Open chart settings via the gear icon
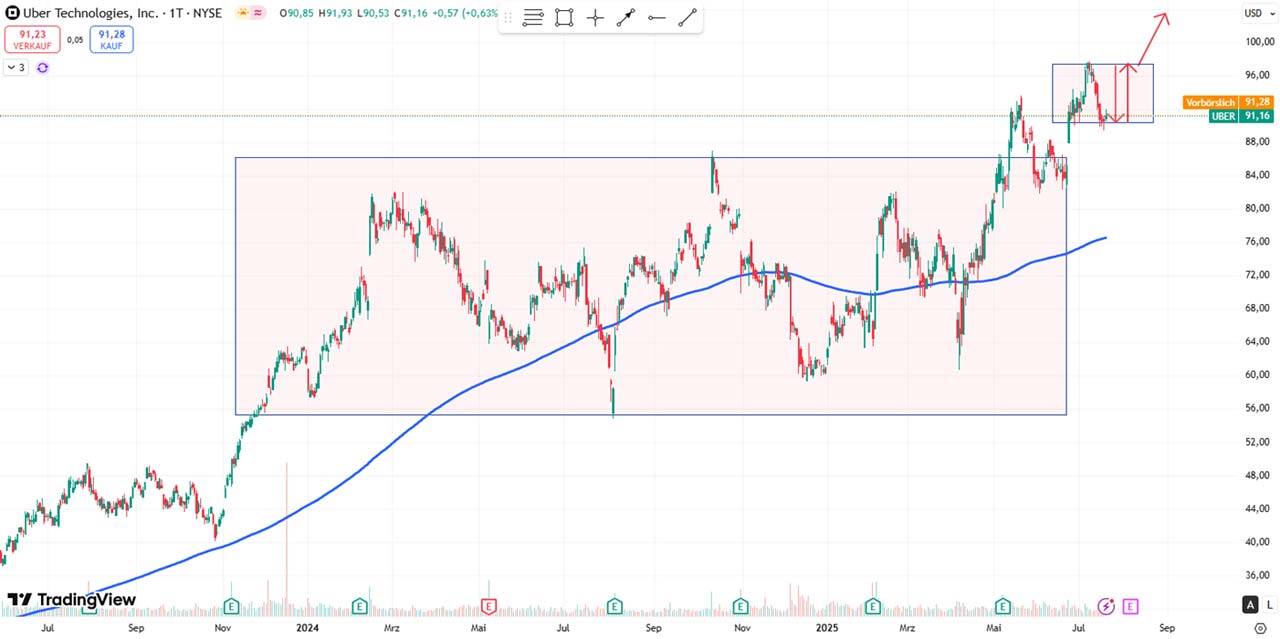 1260,629
